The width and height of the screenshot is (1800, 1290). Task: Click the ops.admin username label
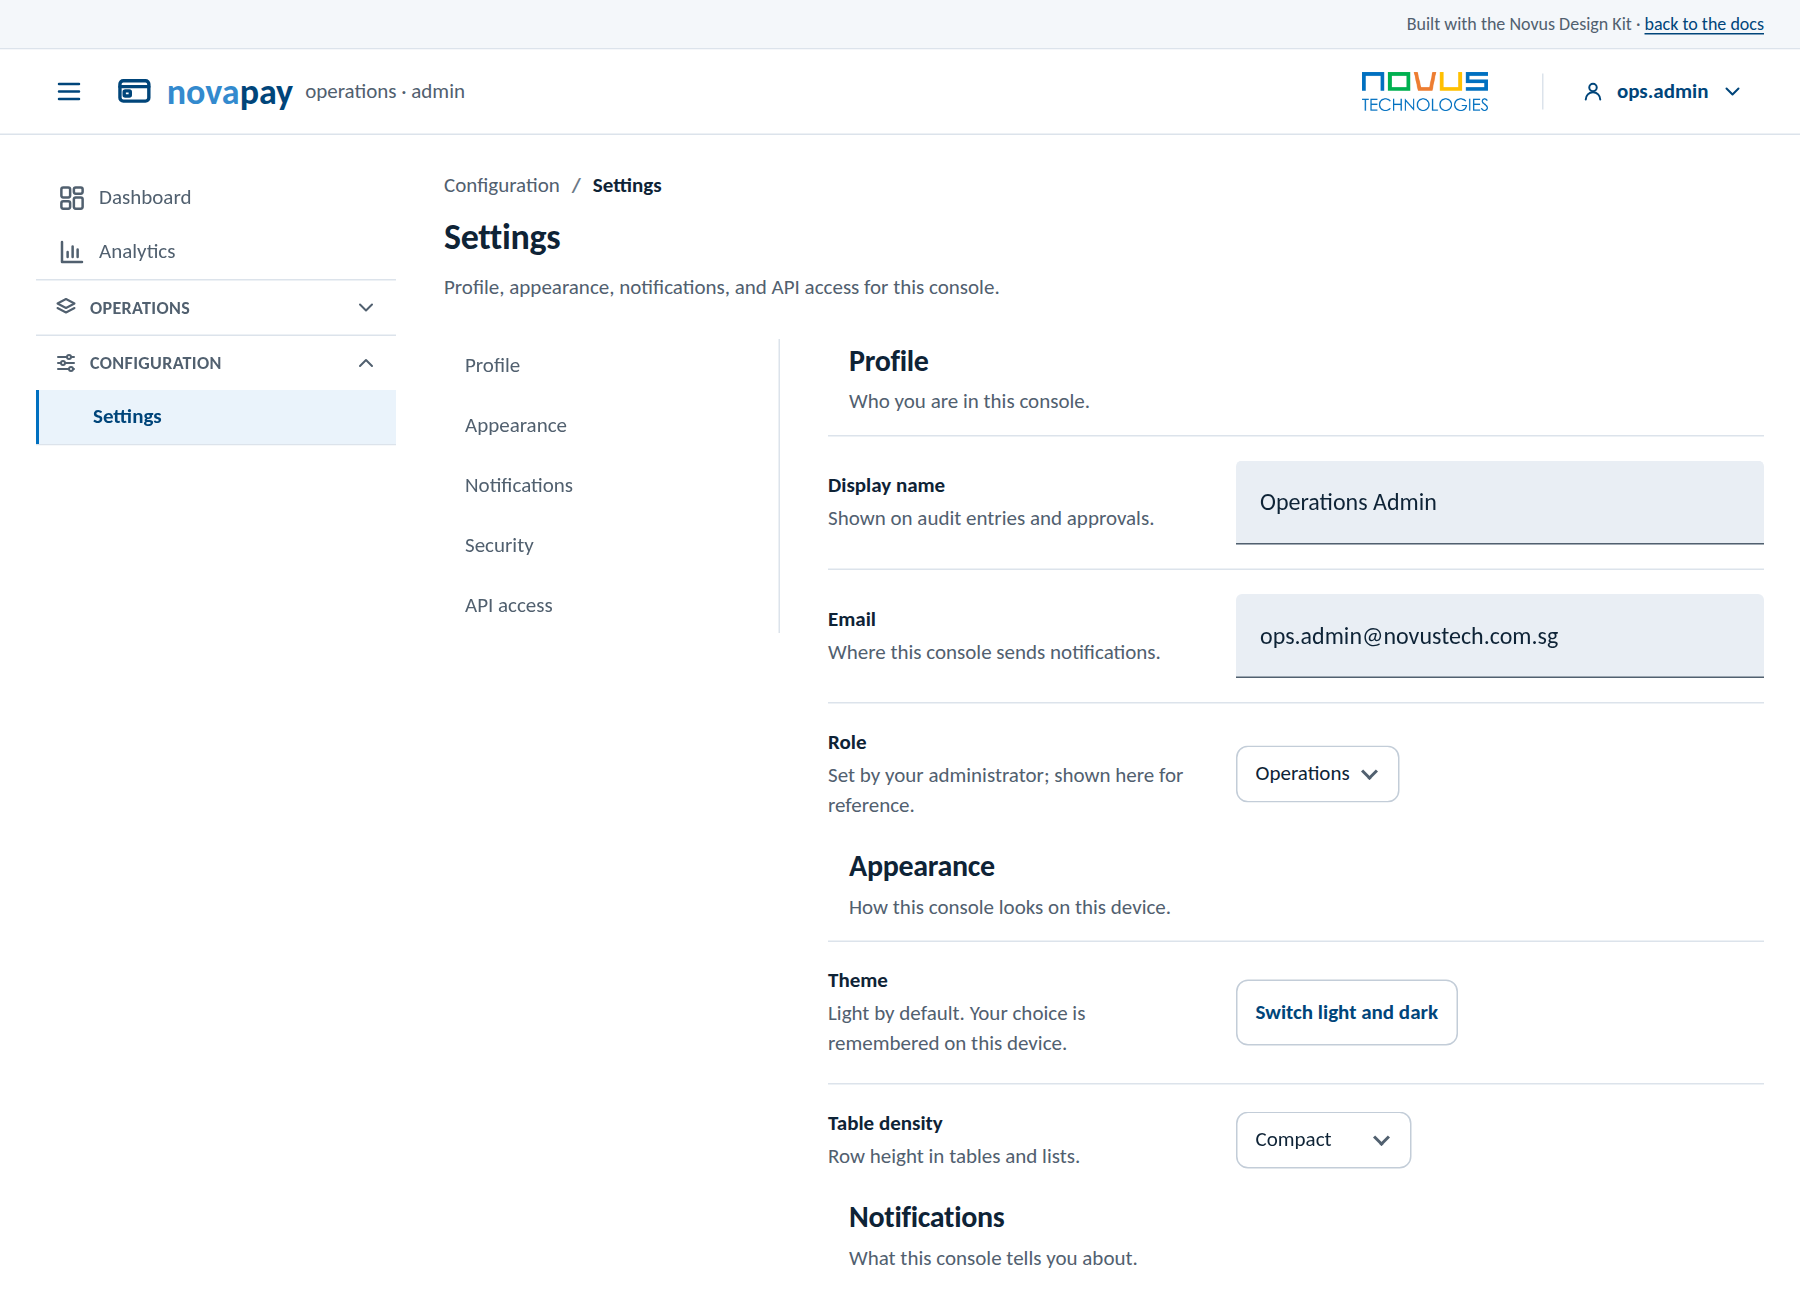click(1662, 92)
